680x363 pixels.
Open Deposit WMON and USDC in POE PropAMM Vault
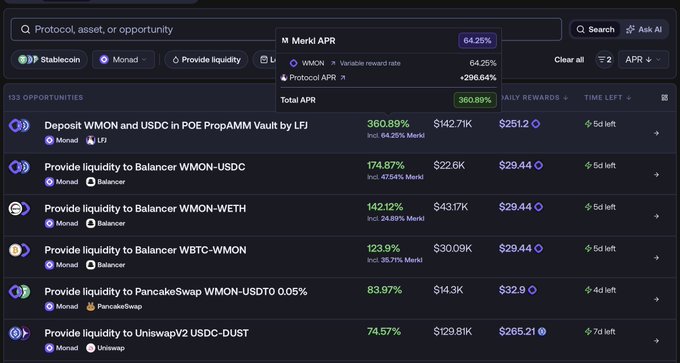[176, 126]
